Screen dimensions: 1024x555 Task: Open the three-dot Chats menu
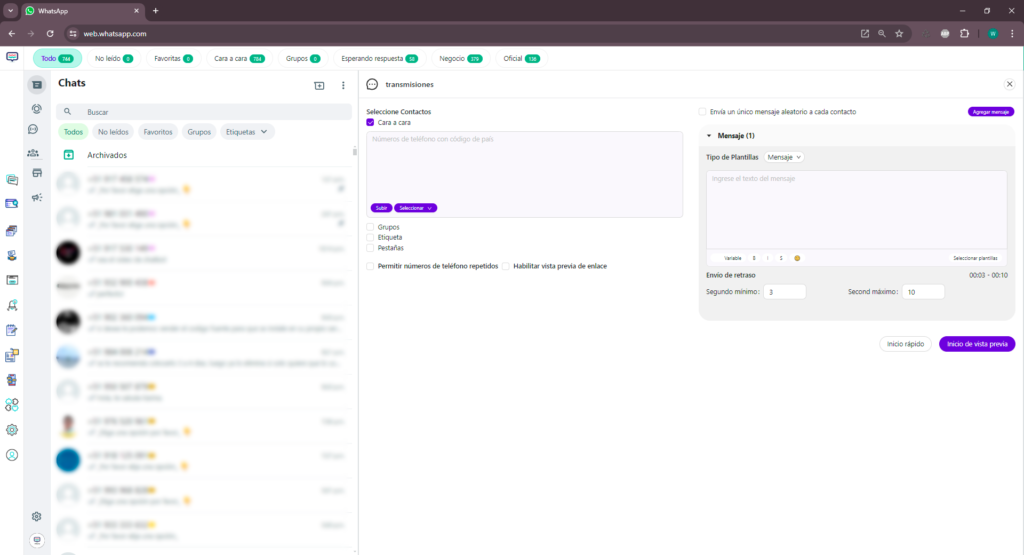[344, 86]
